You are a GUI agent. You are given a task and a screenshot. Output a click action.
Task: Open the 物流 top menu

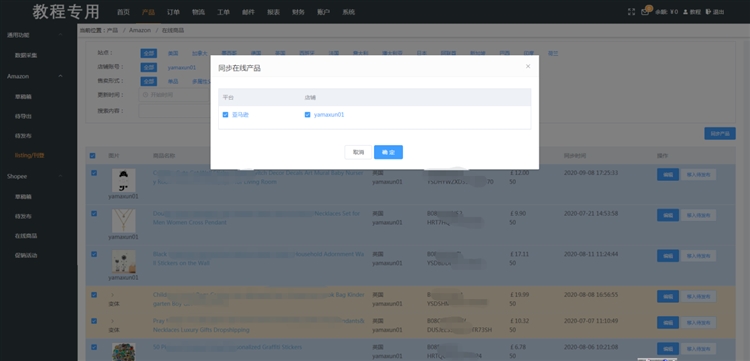click(x=198, y=12)
